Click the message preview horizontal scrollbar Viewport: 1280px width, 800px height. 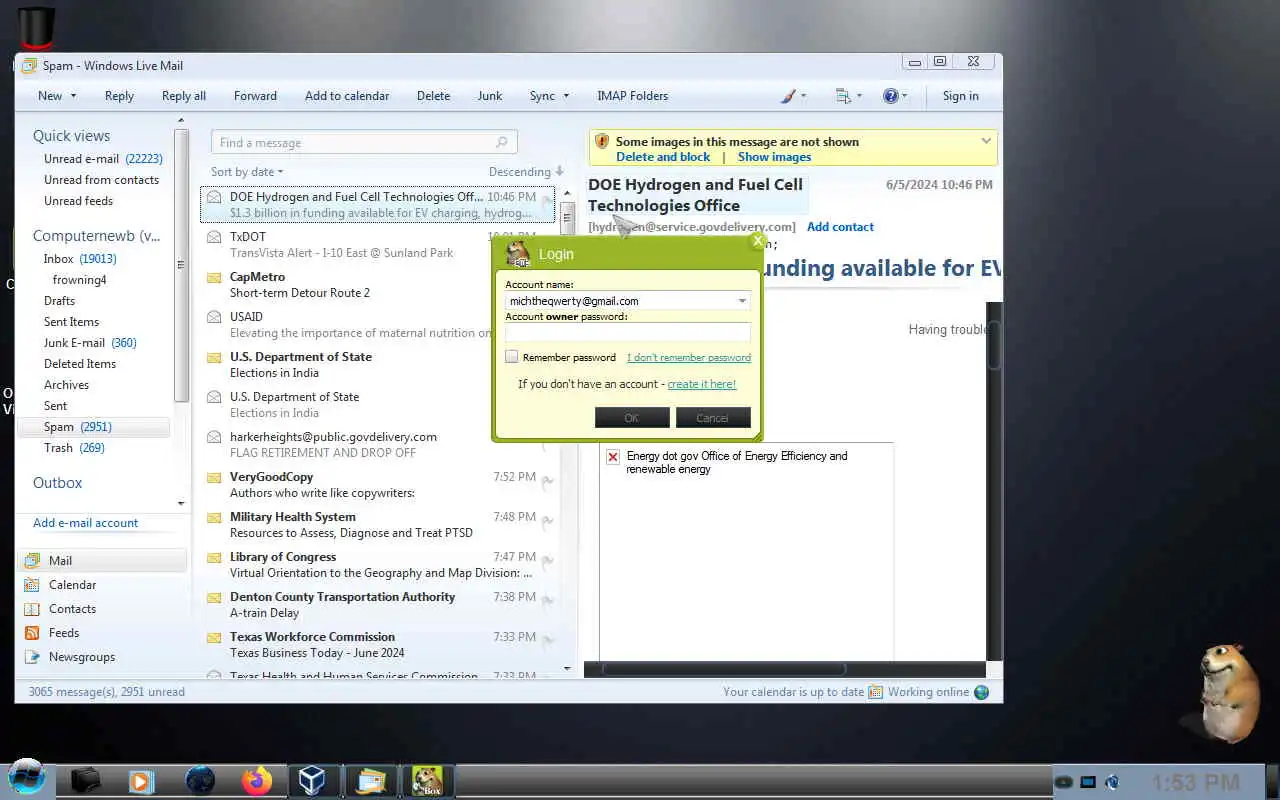click(722, 668)
